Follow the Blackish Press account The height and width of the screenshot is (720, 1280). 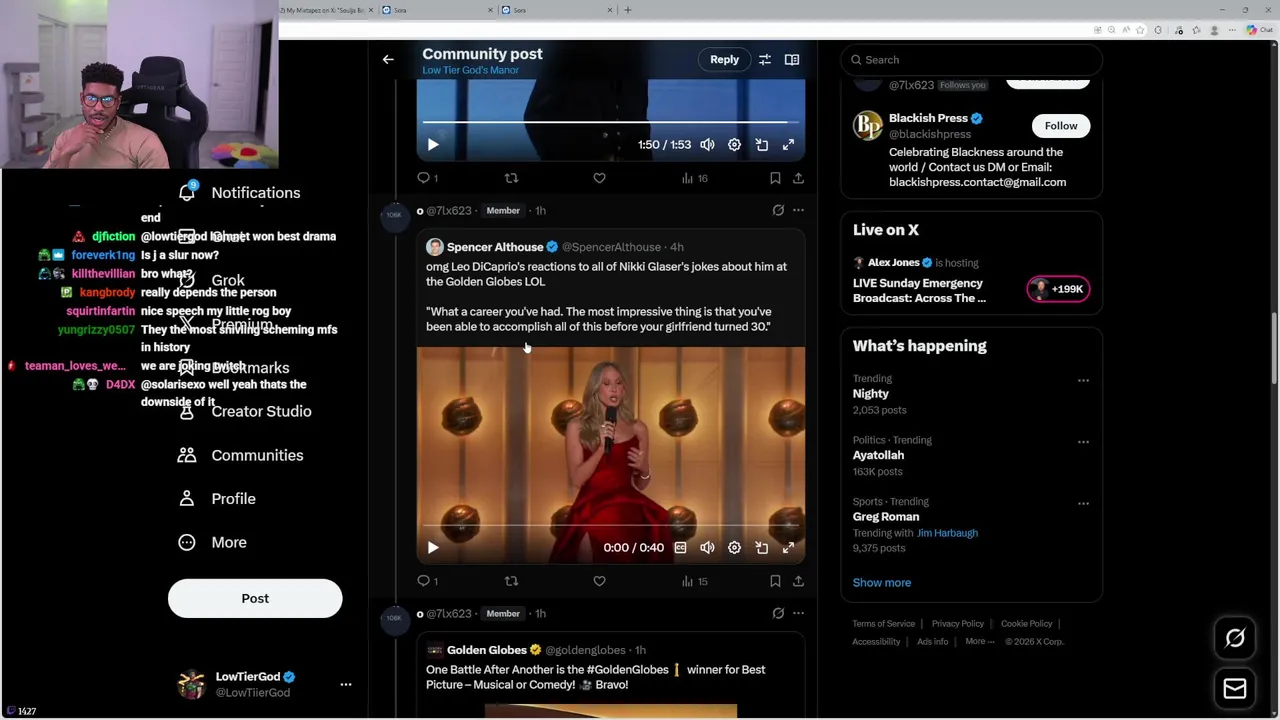[x=1061, y=126]
